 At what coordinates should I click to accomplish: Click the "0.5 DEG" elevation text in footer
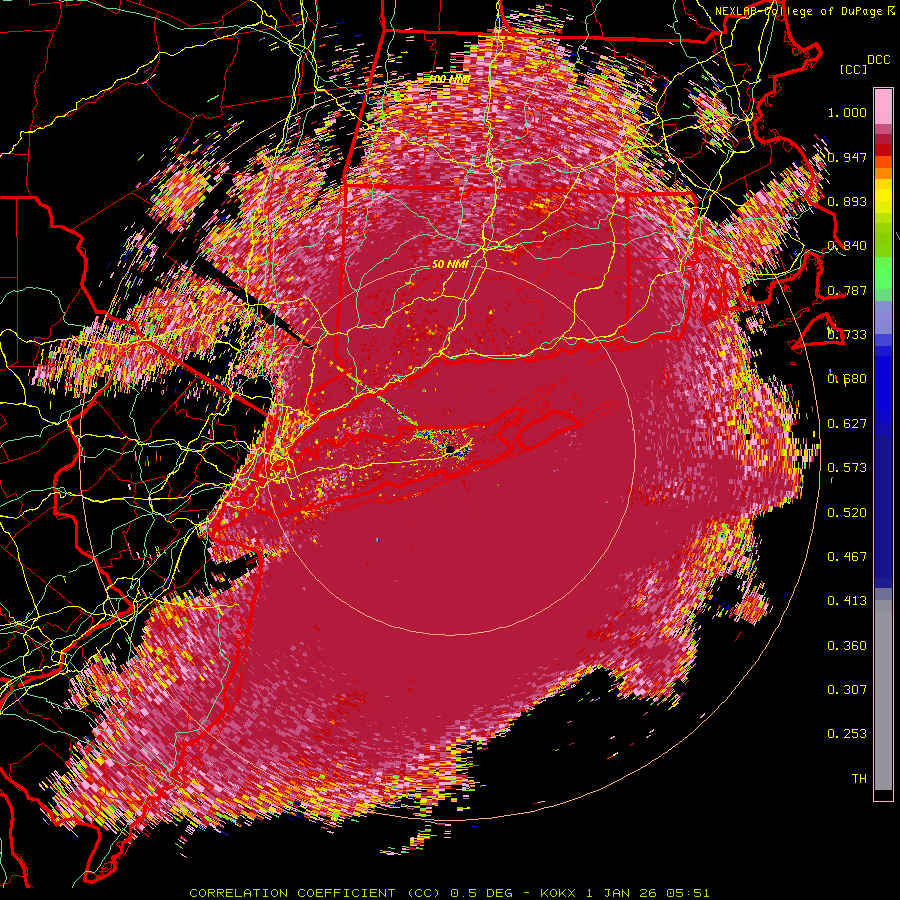[481, 893]
